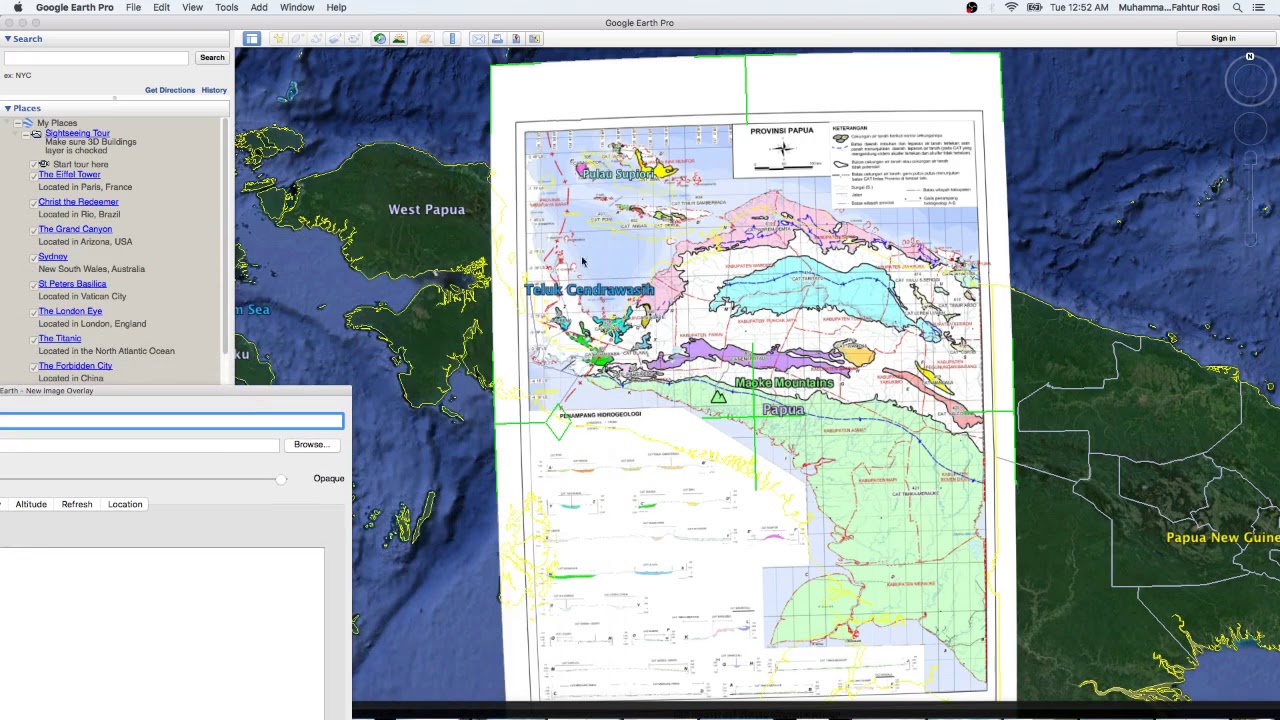The image size is (1280, 720).
Task: Open Notification Center in the menu bar
Action: tap(1258, 7)
